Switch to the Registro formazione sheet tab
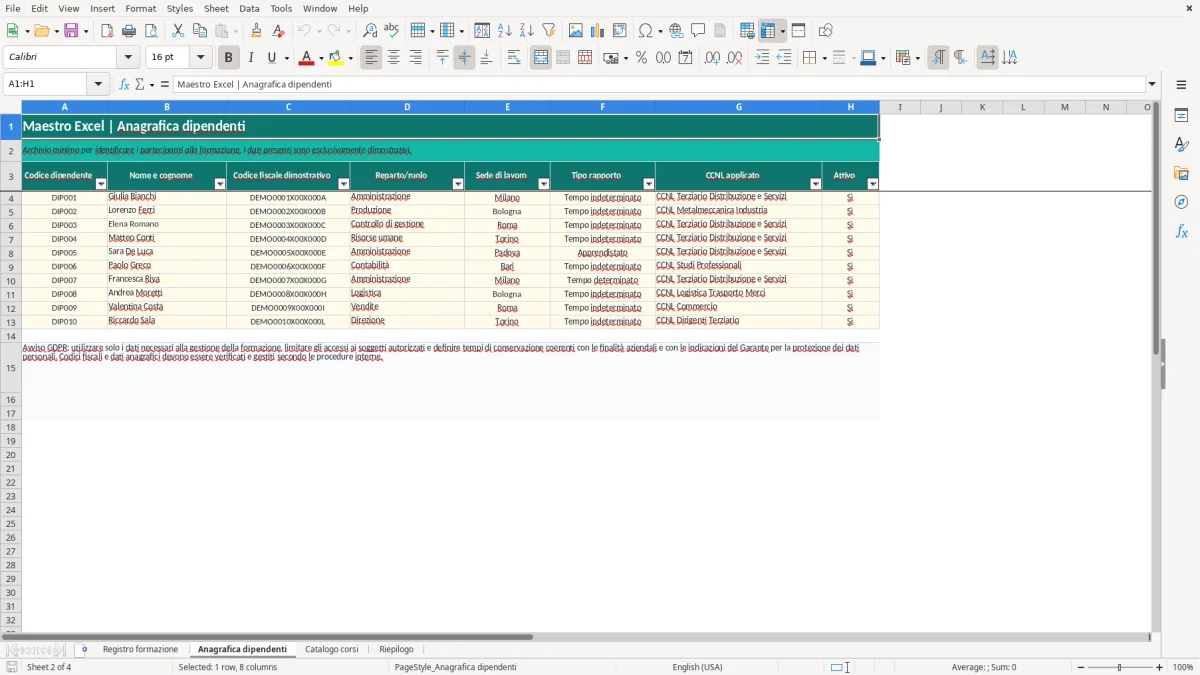1200x675 pixels. 140,650
